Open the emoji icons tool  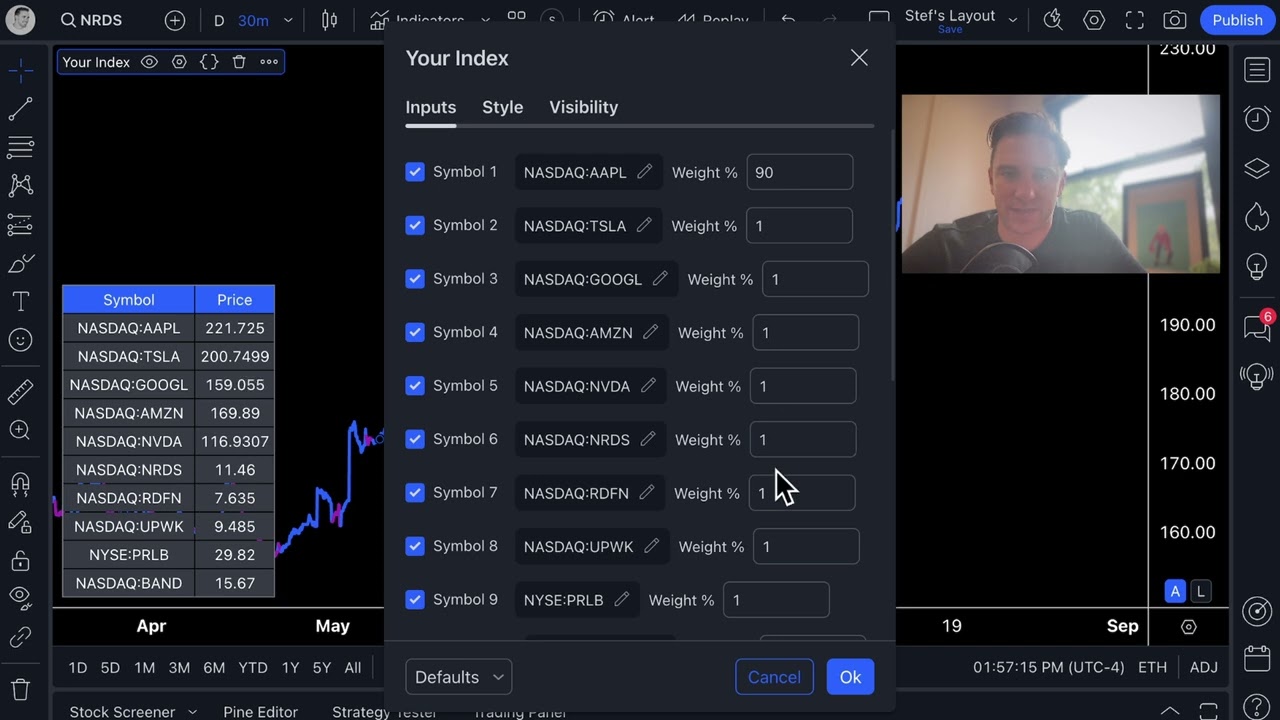click(x=20, y=340)
